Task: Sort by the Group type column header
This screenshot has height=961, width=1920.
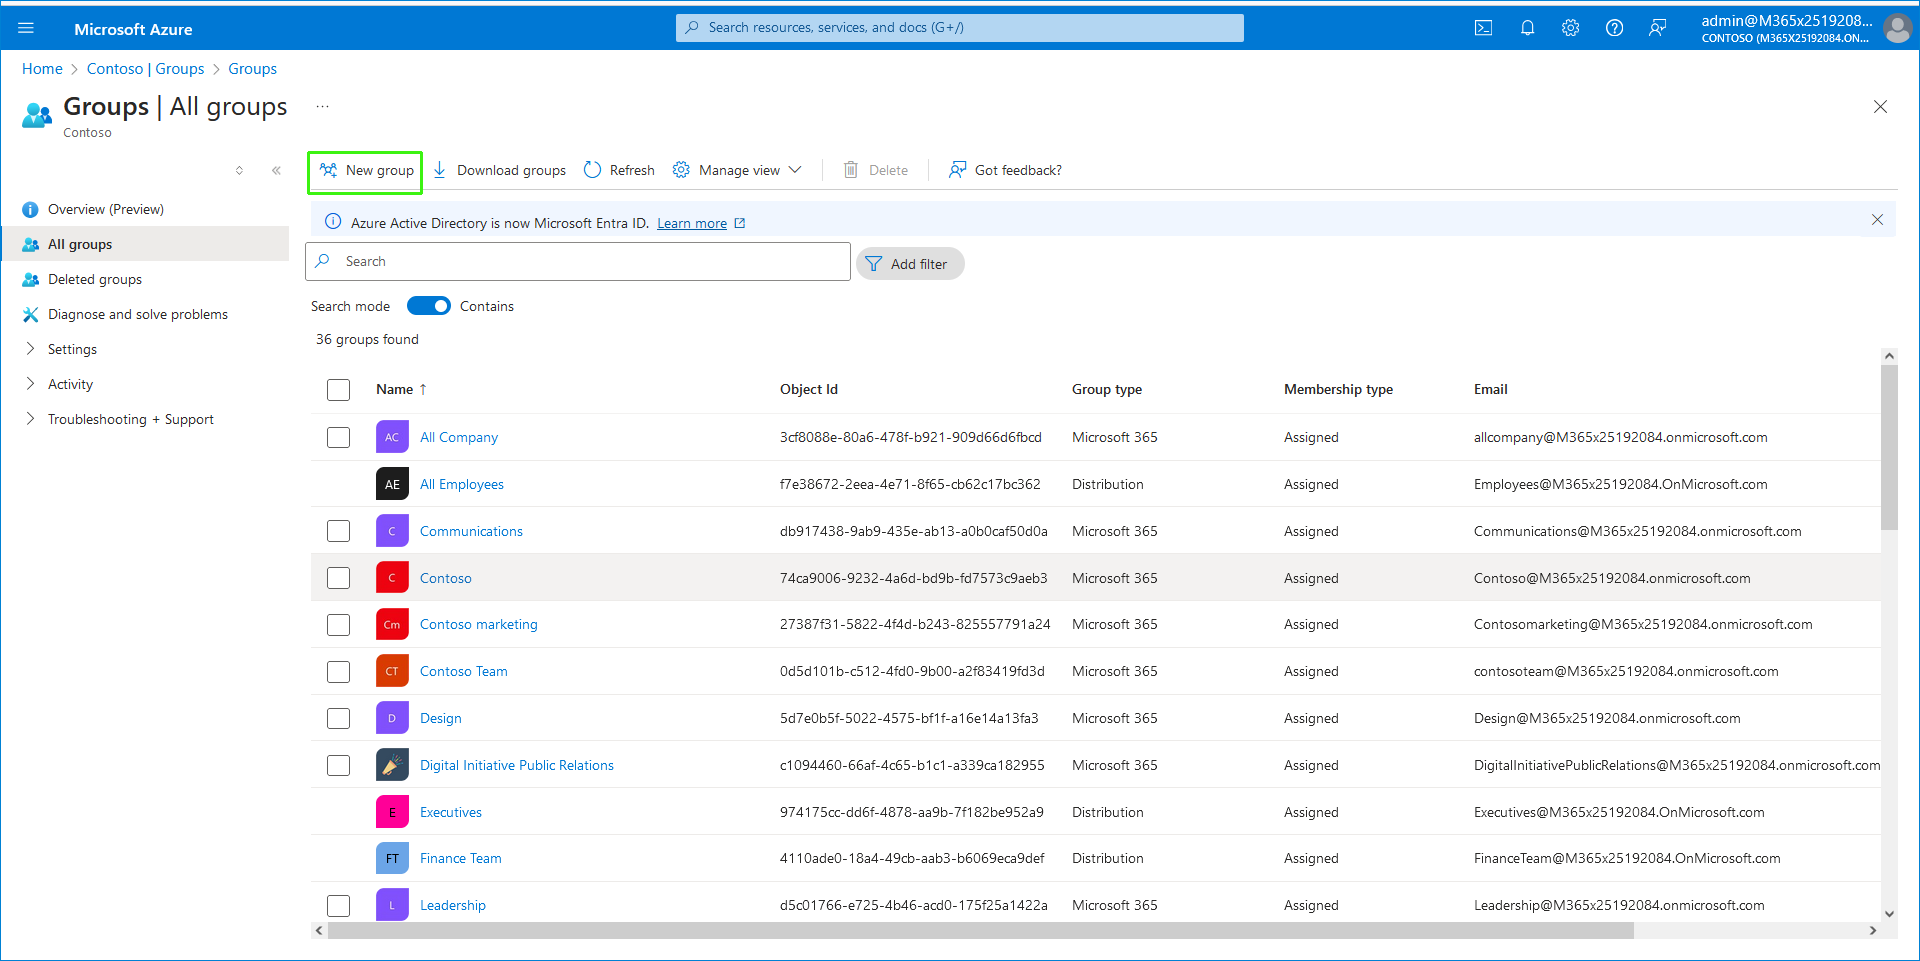Action: [x=1106, y=390]
